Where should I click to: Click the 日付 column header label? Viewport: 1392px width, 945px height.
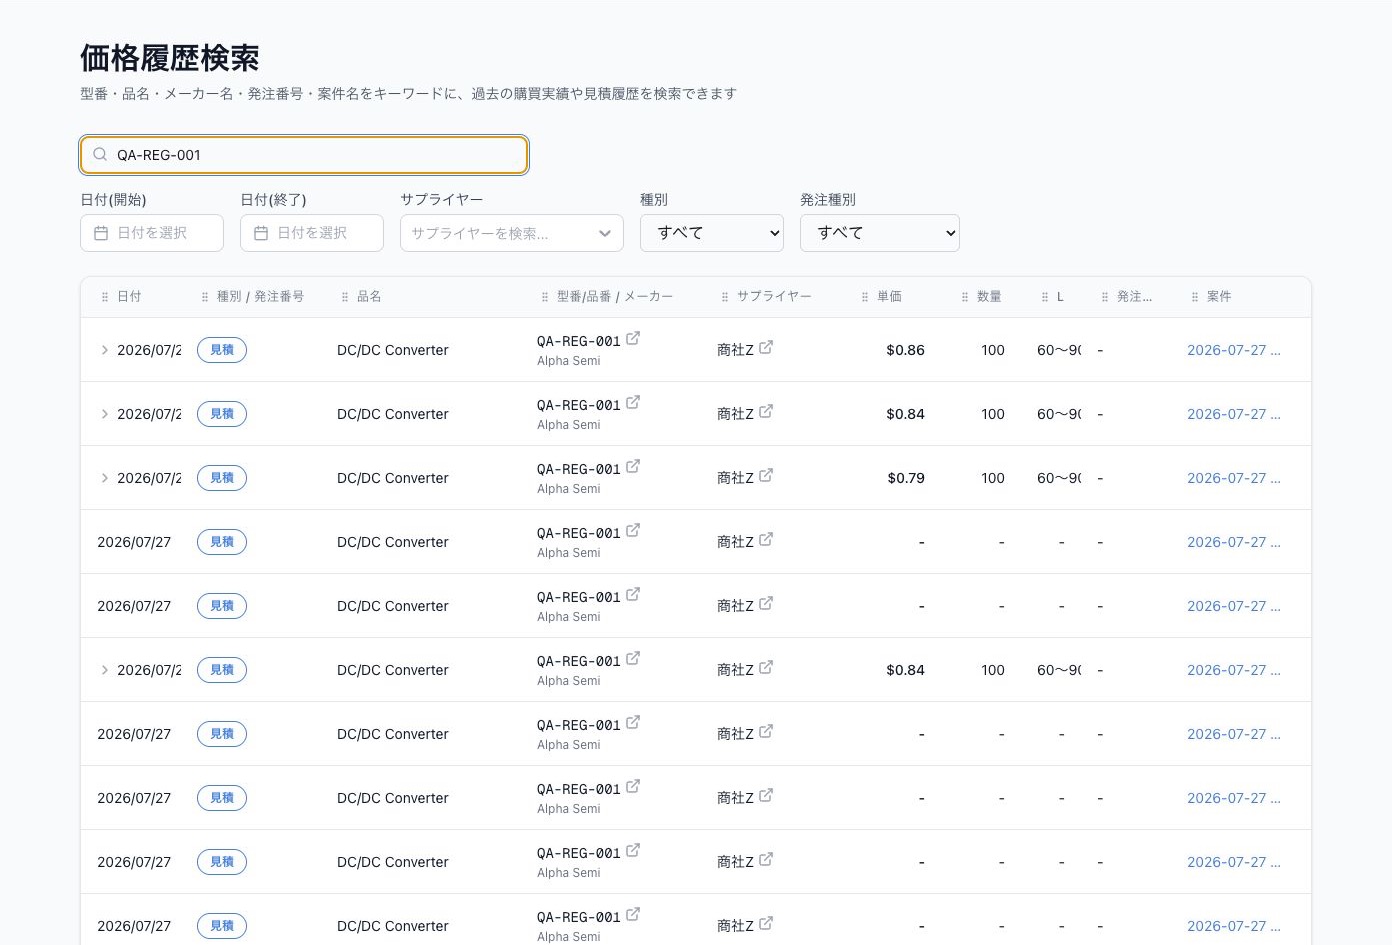(x=129, y=297)
